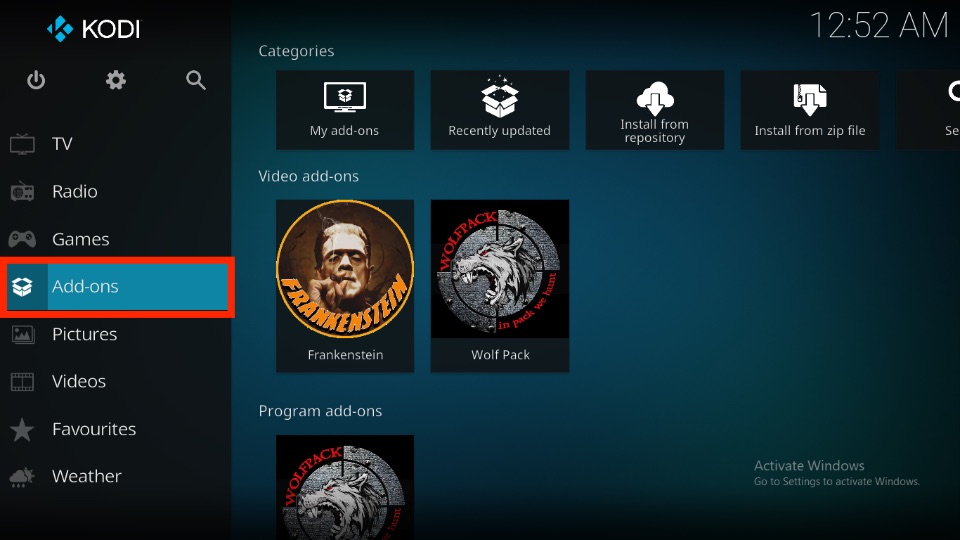Open settings via the gear icon
Screen dimensions: 960x540
pyautogui.click(x=116, y=80)
